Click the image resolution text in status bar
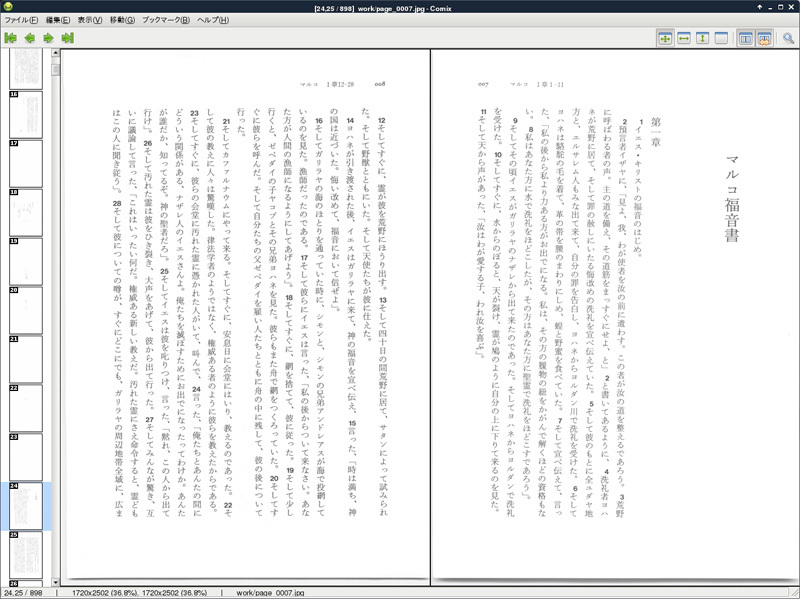 coord(140,593)
